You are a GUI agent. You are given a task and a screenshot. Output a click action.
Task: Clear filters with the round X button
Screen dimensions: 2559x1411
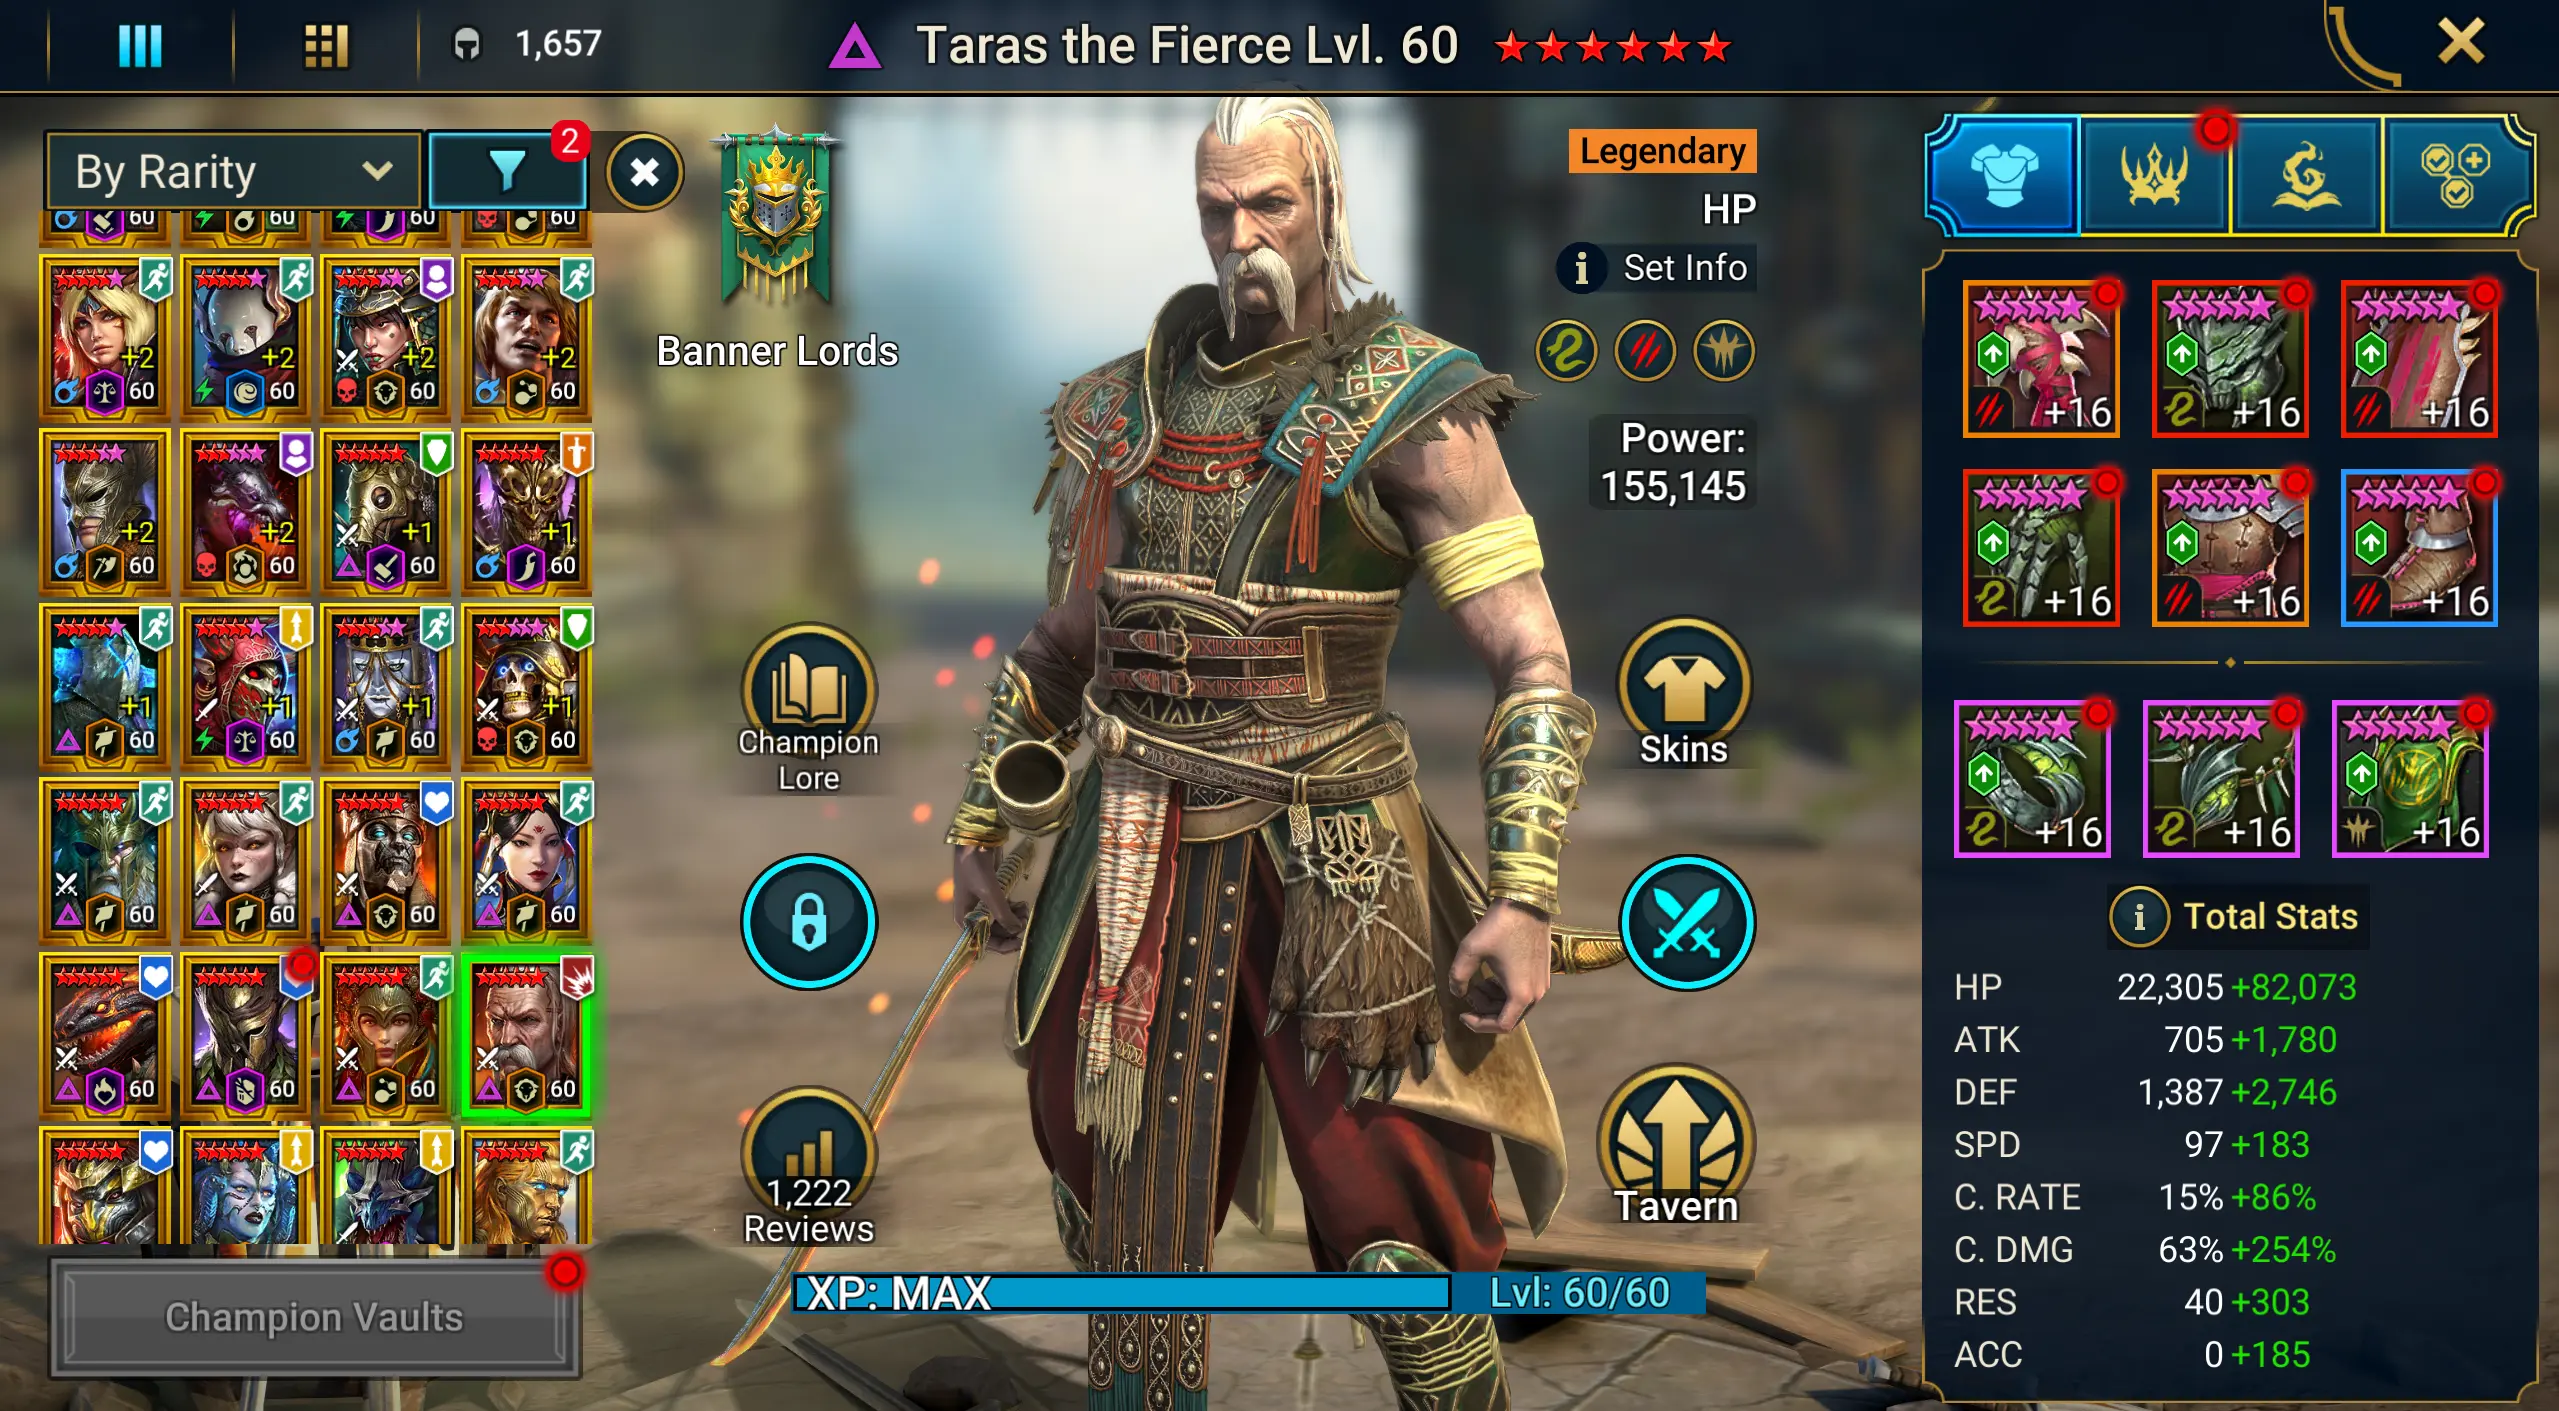click(x=644, y=172)
